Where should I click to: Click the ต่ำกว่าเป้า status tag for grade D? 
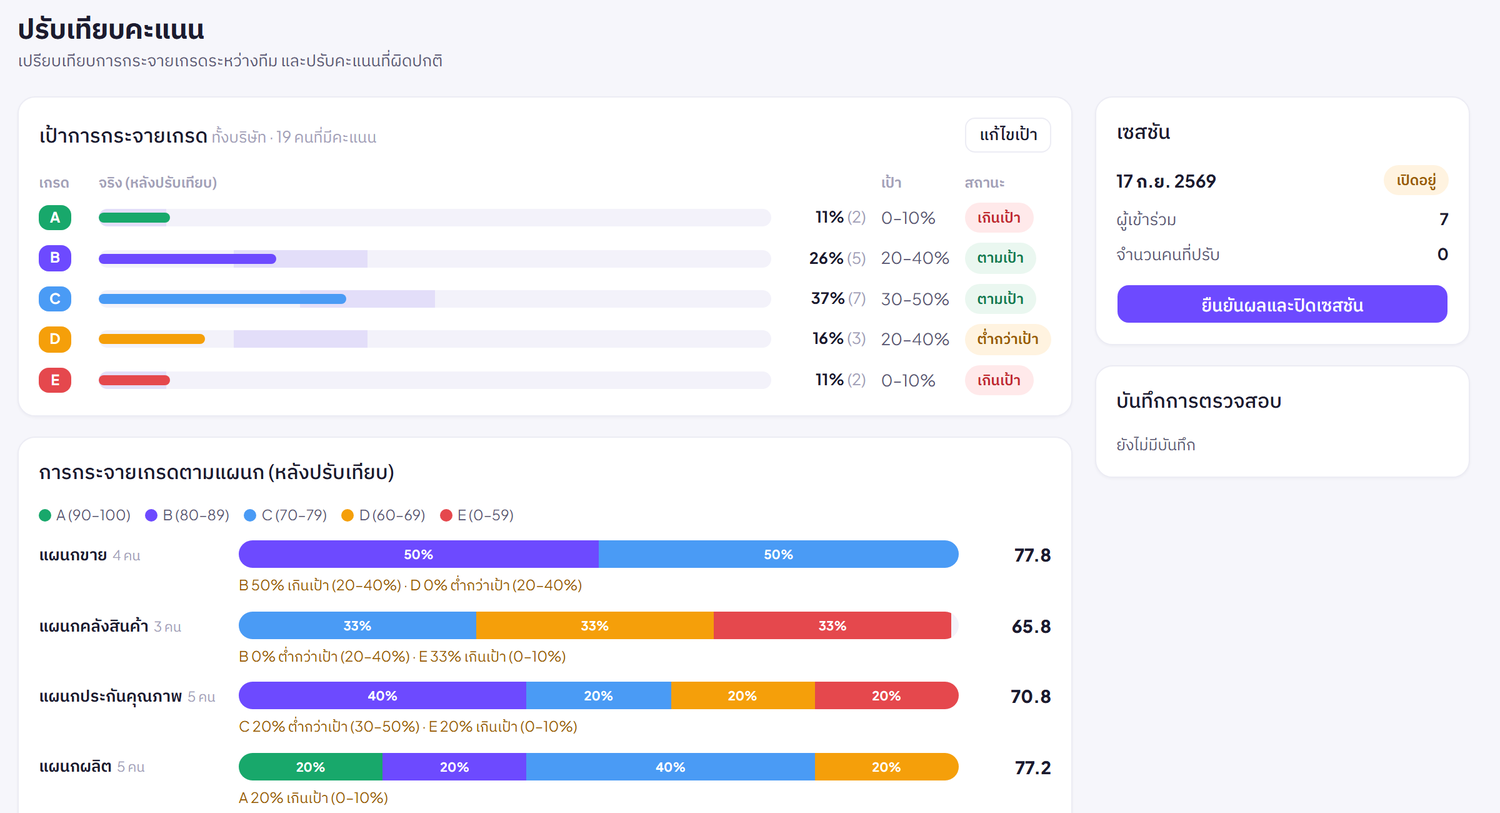point(1007,339)
